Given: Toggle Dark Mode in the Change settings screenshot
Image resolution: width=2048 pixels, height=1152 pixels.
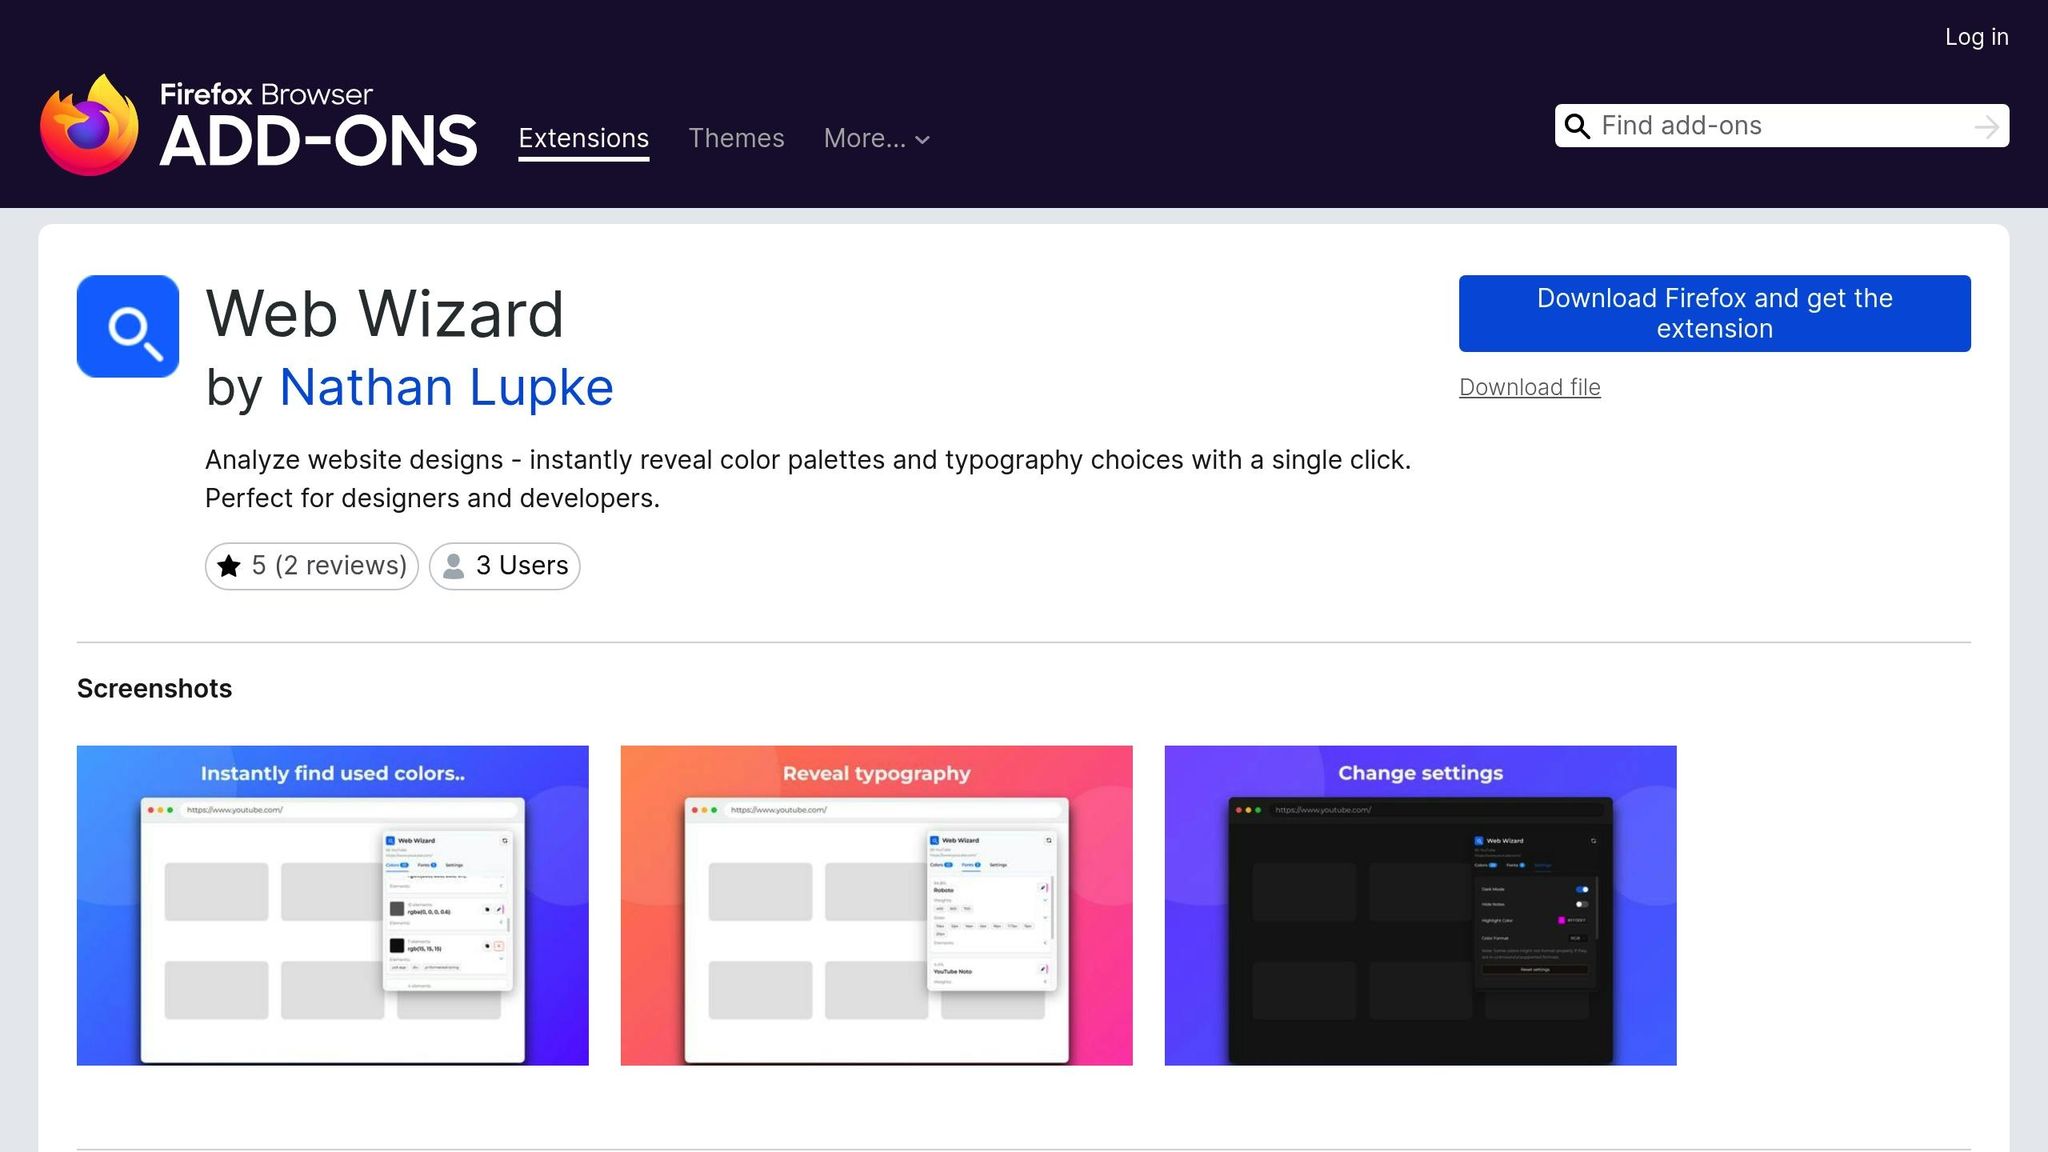Looking at the screenshot, I should pos(1581,889).
